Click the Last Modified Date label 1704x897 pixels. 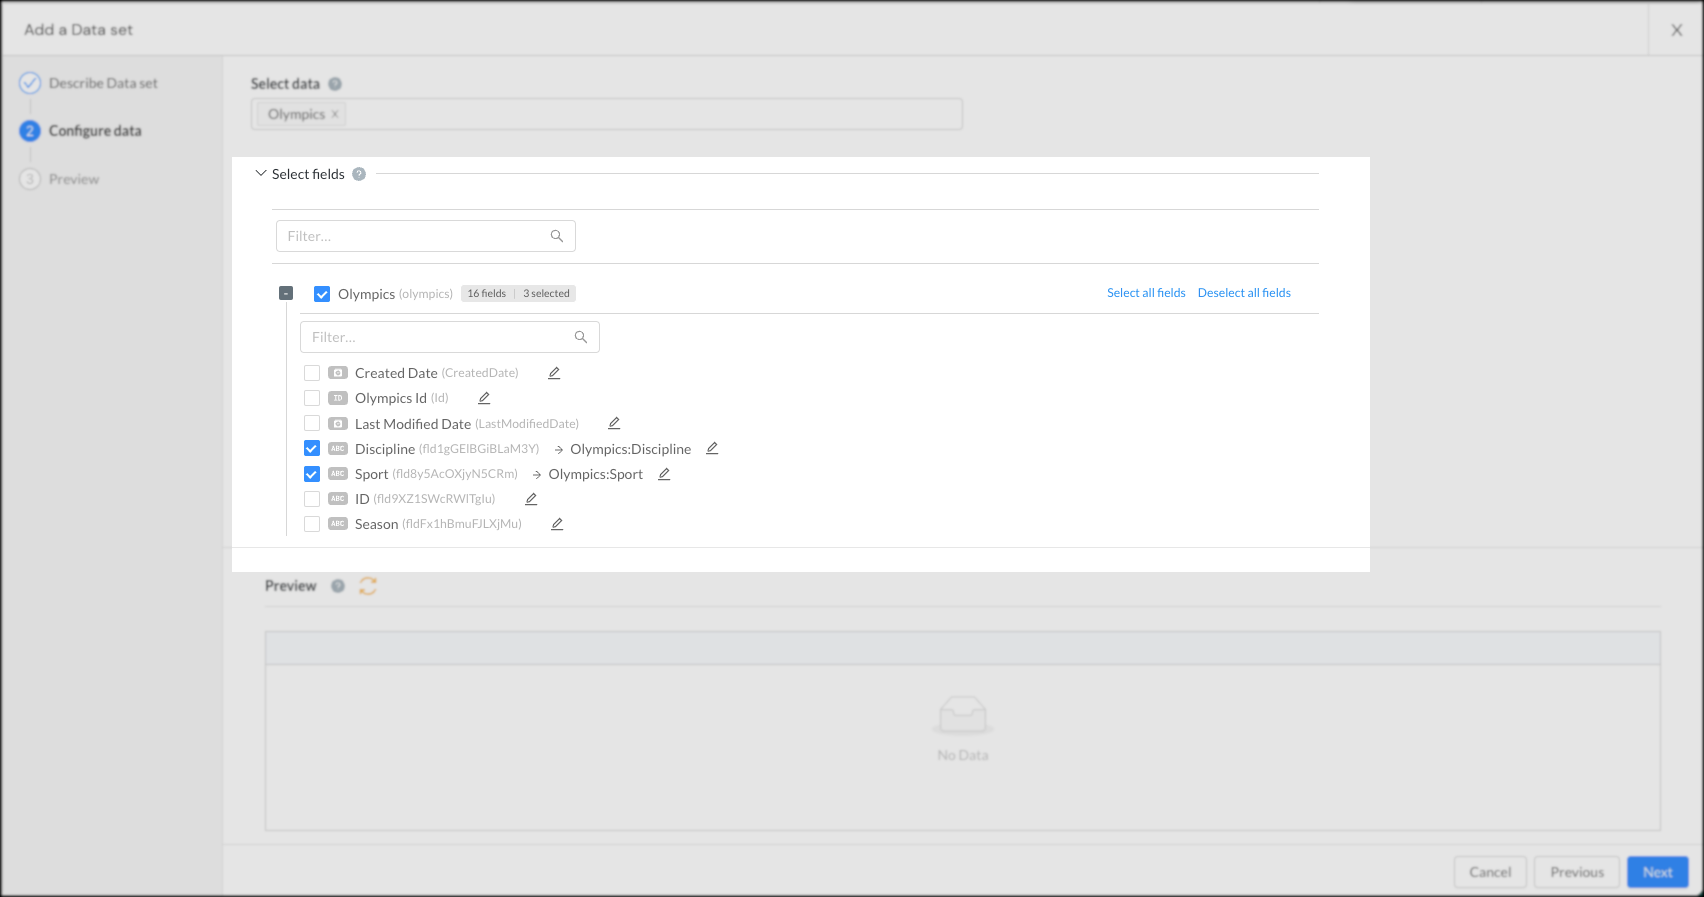tap(413, 424)
